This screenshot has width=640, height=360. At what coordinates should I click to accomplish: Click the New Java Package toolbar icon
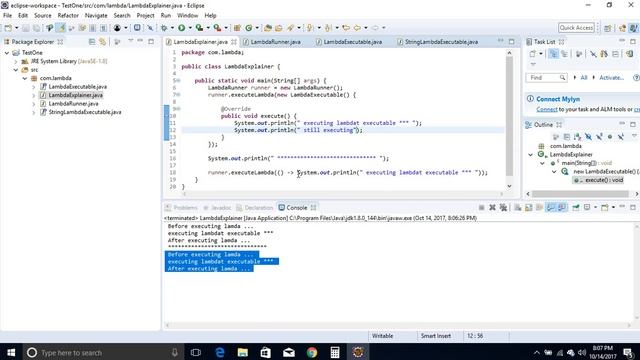(x=237, y=28)
